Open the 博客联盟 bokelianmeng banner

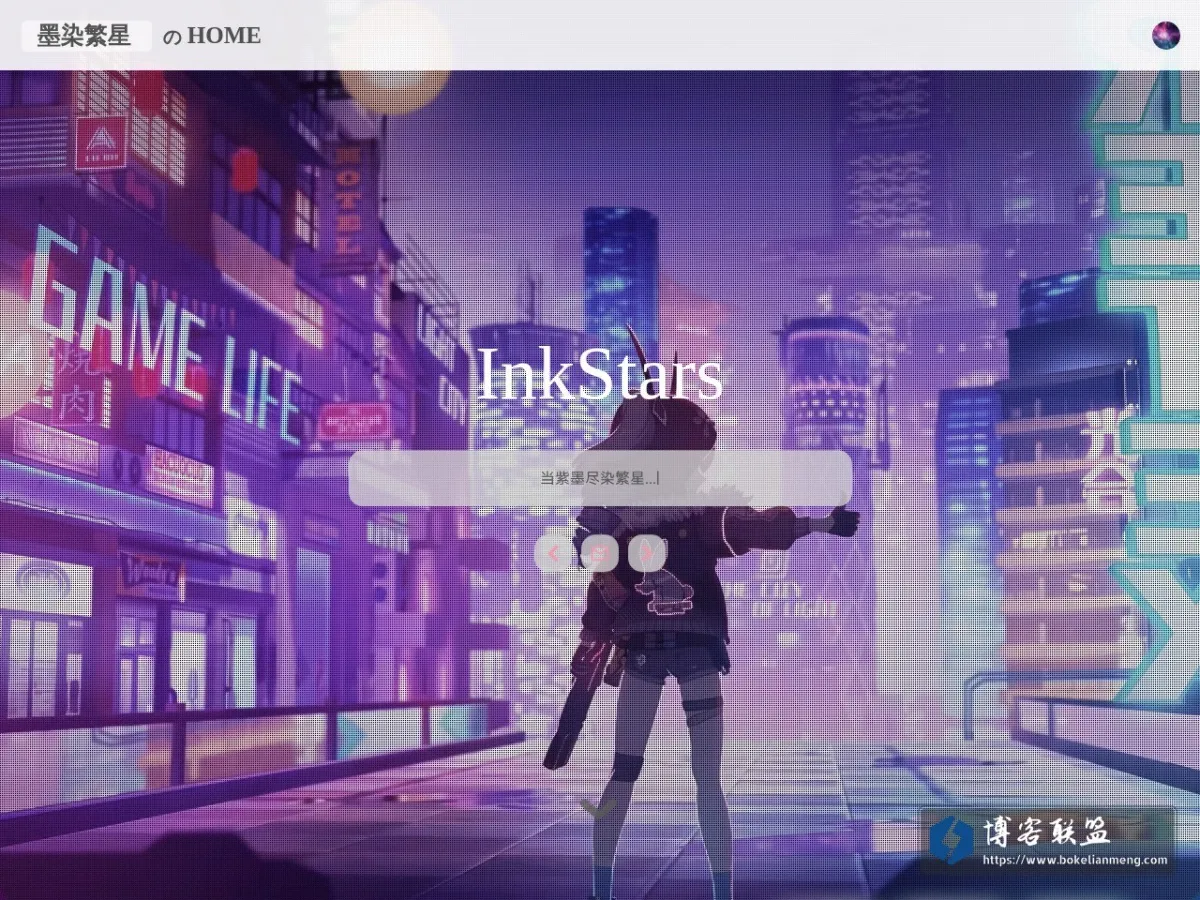1047,841
